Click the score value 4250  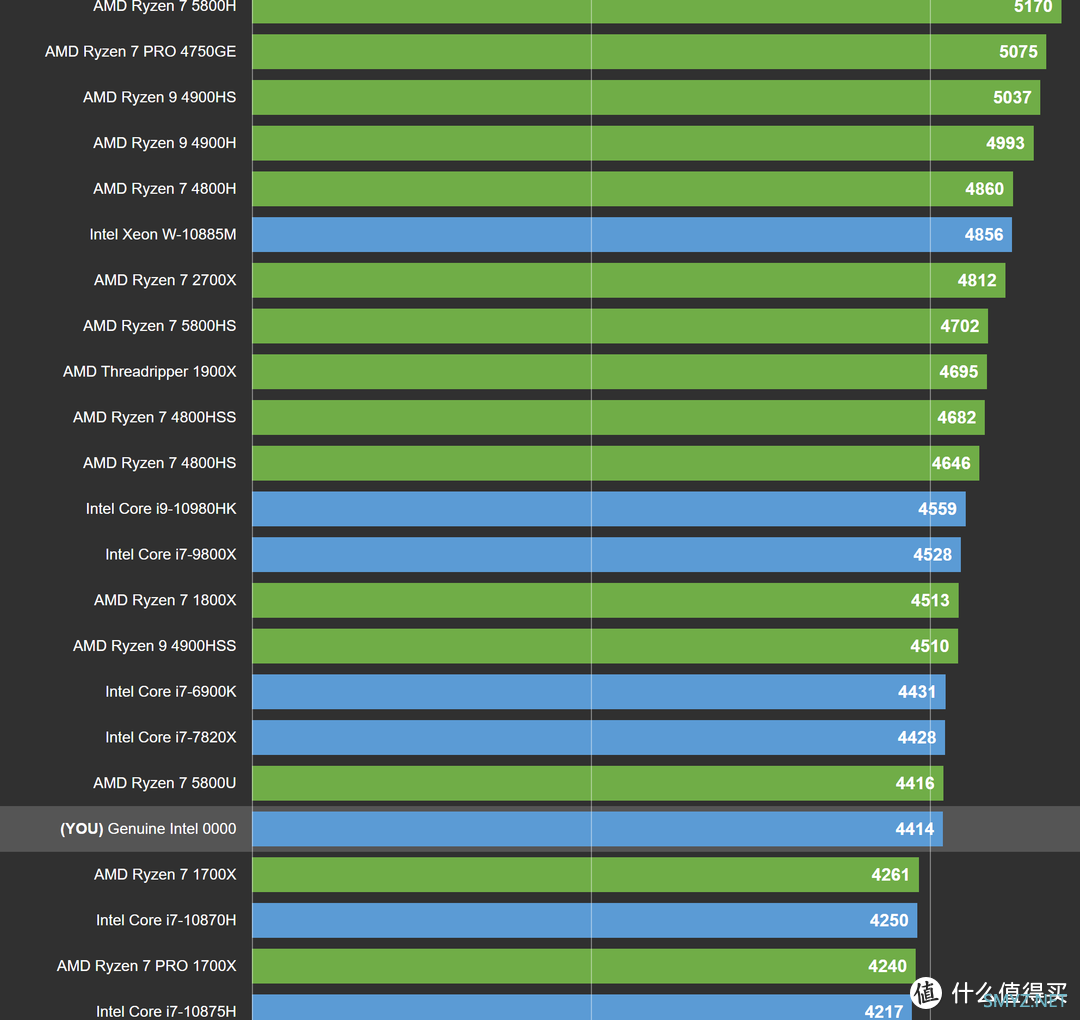pos(889,921)
